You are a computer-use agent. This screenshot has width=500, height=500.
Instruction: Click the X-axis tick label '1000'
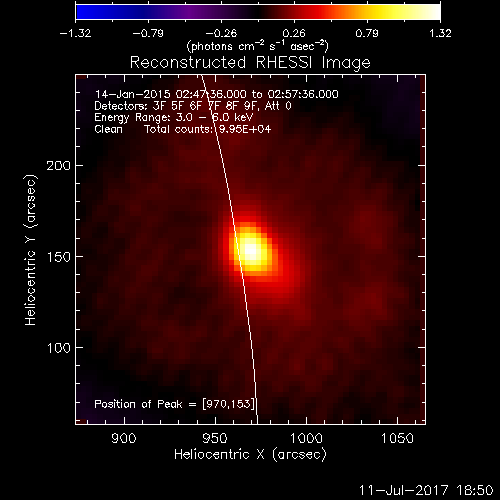(306, 438)
